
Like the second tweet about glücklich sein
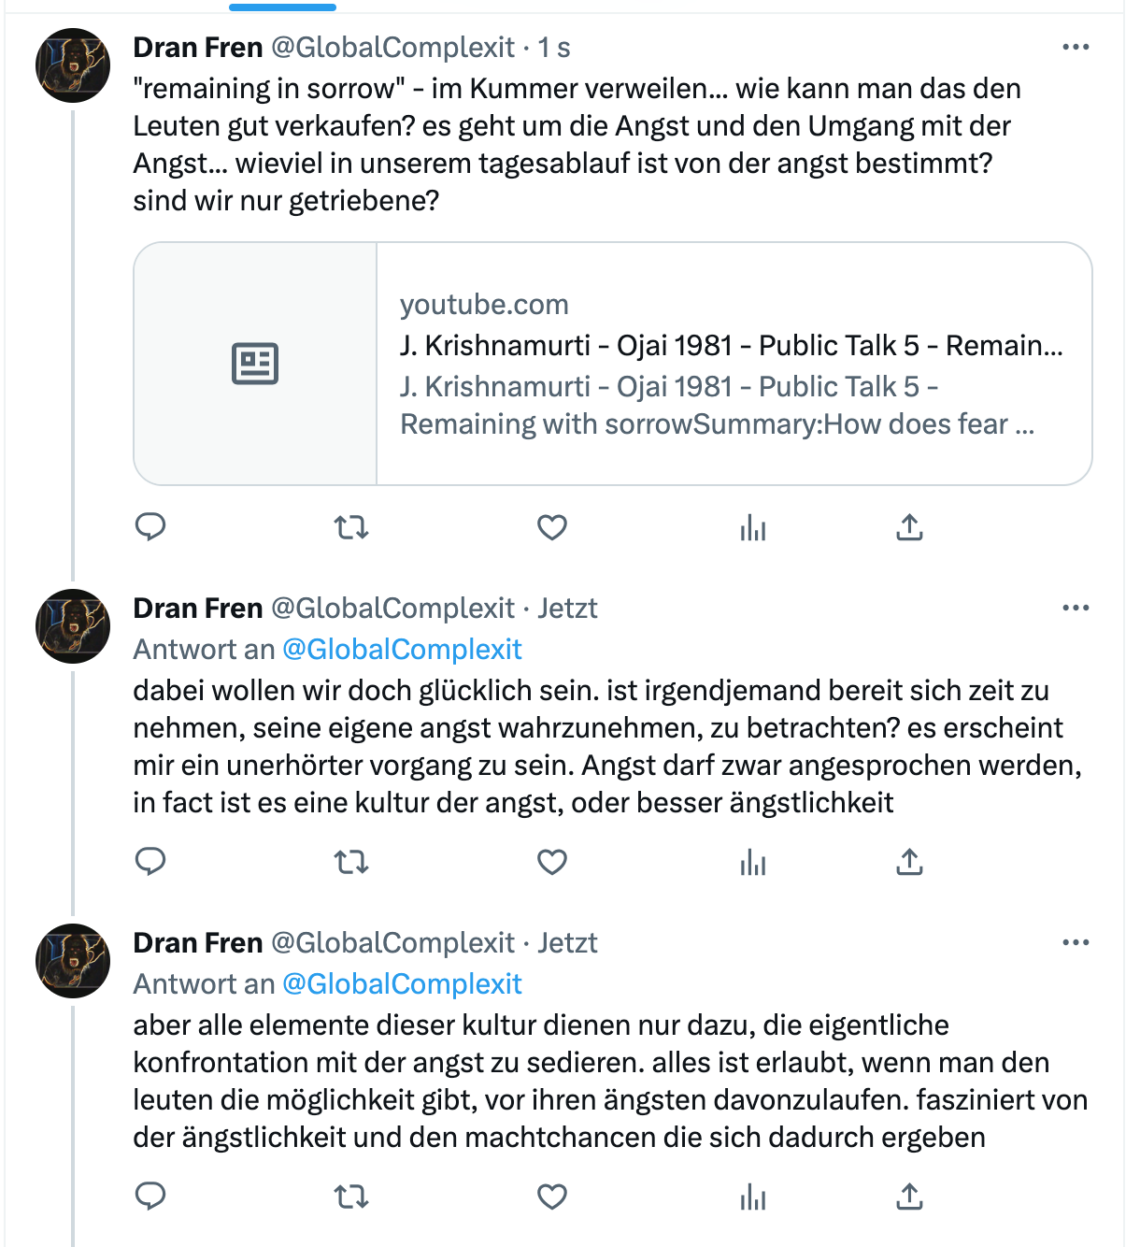click(x=552, y=861)
